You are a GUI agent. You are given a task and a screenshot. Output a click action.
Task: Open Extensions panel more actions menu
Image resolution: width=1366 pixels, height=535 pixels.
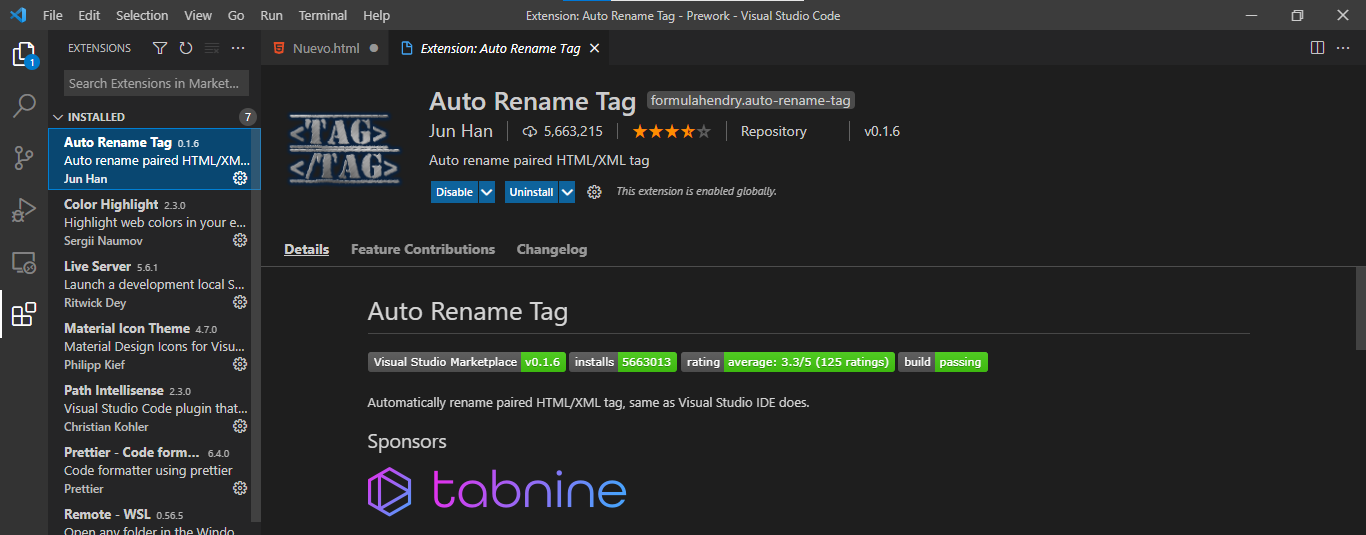coord(238,48)
